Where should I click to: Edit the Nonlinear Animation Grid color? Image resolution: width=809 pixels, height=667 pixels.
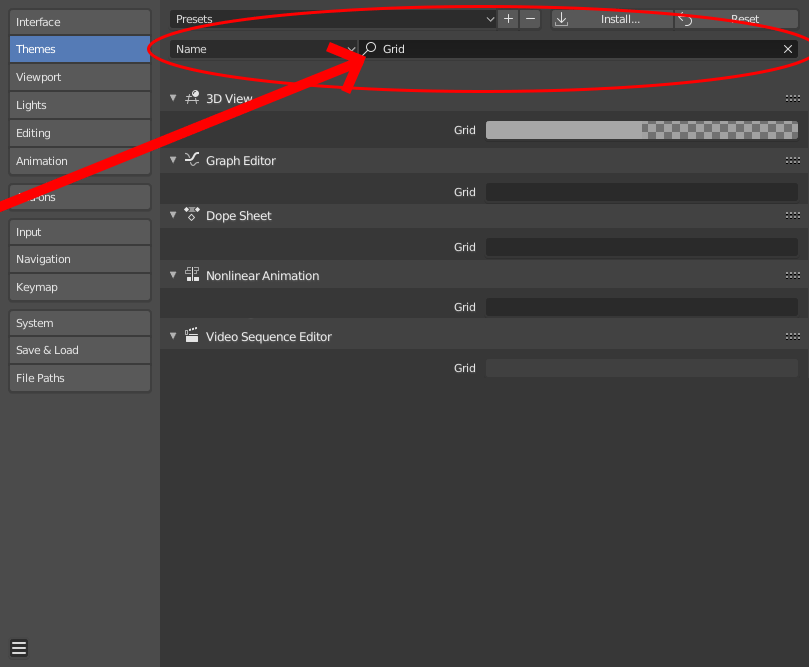click(642, 307)
